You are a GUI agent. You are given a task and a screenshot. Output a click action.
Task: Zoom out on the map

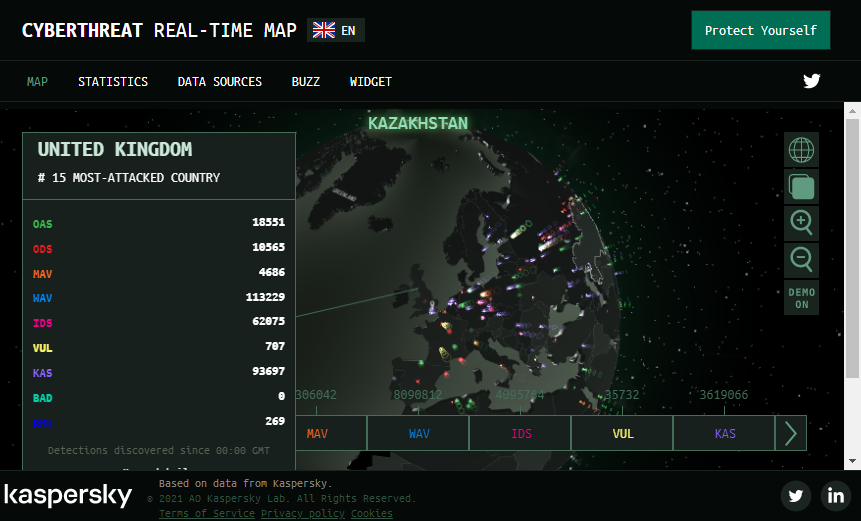(x=801, y=260)
